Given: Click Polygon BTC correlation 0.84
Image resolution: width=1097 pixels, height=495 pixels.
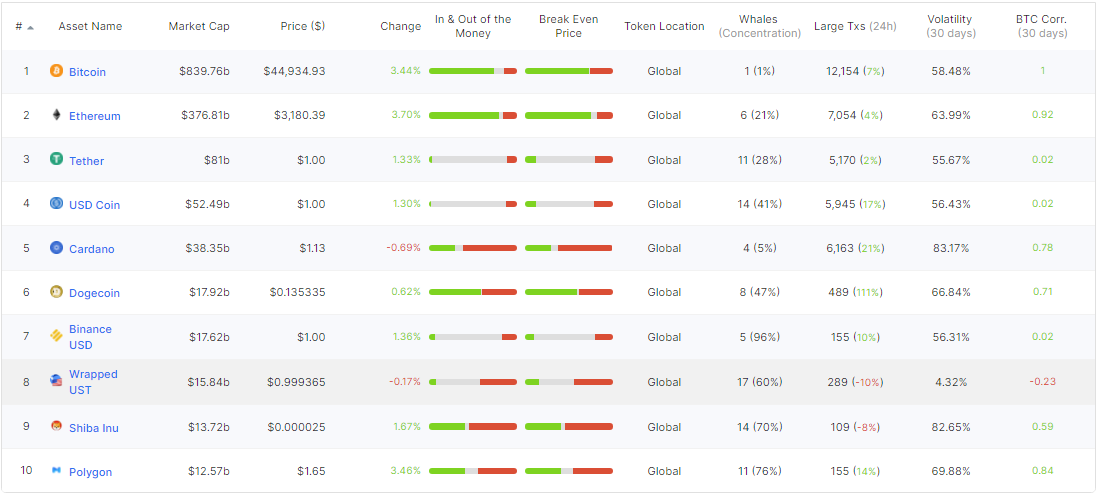Looking at the screenshot, I should click(x=1042, y=471).
